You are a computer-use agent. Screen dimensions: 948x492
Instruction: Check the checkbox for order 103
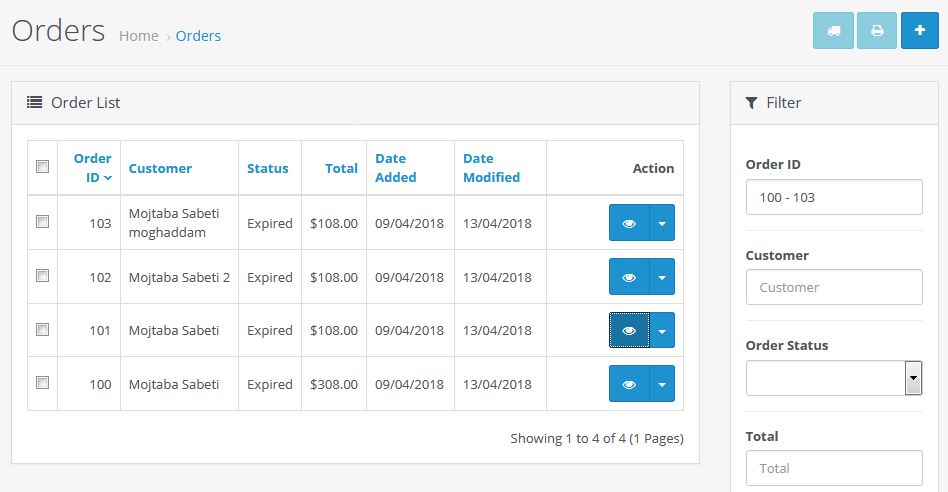click(x=42, y=222)
